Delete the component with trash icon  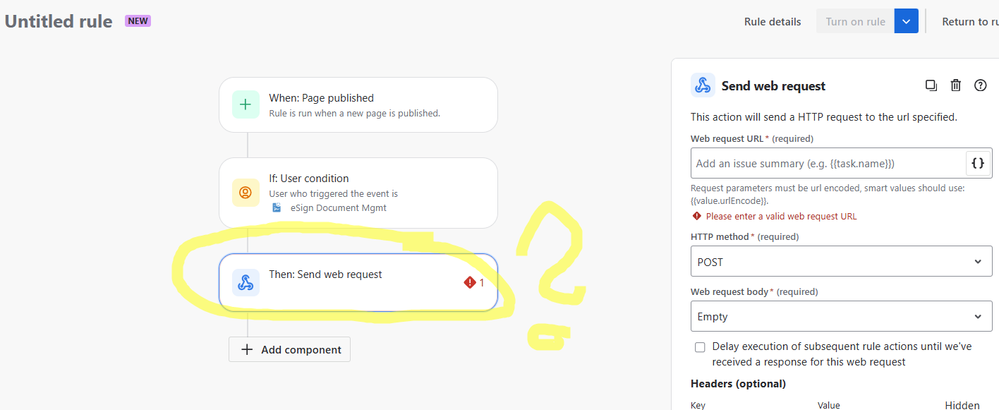956,85
